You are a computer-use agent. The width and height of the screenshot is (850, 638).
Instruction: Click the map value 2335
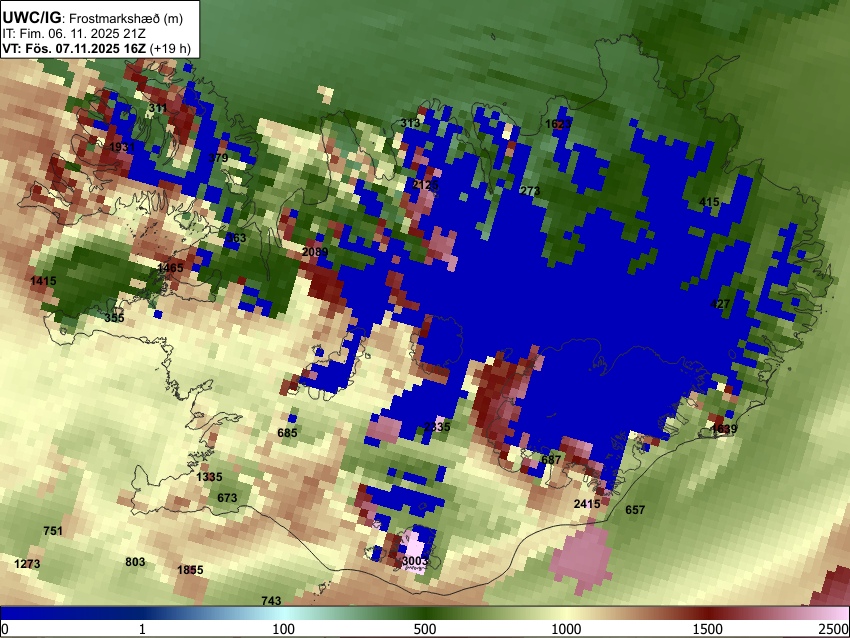point(437,427)
